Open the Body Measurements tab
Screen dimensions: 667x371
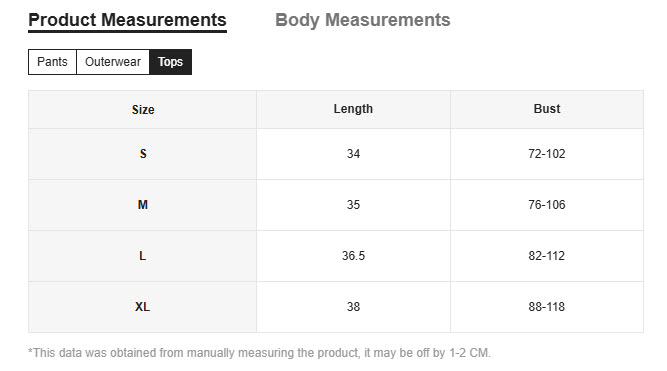click(362, 20)
